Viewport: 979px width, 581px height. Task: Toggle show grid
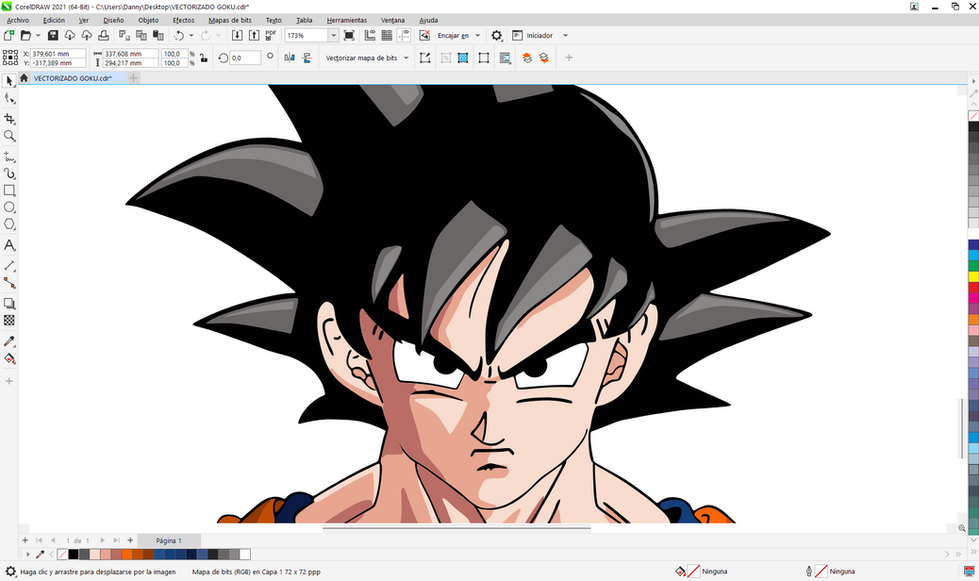(x=386, y=36)
